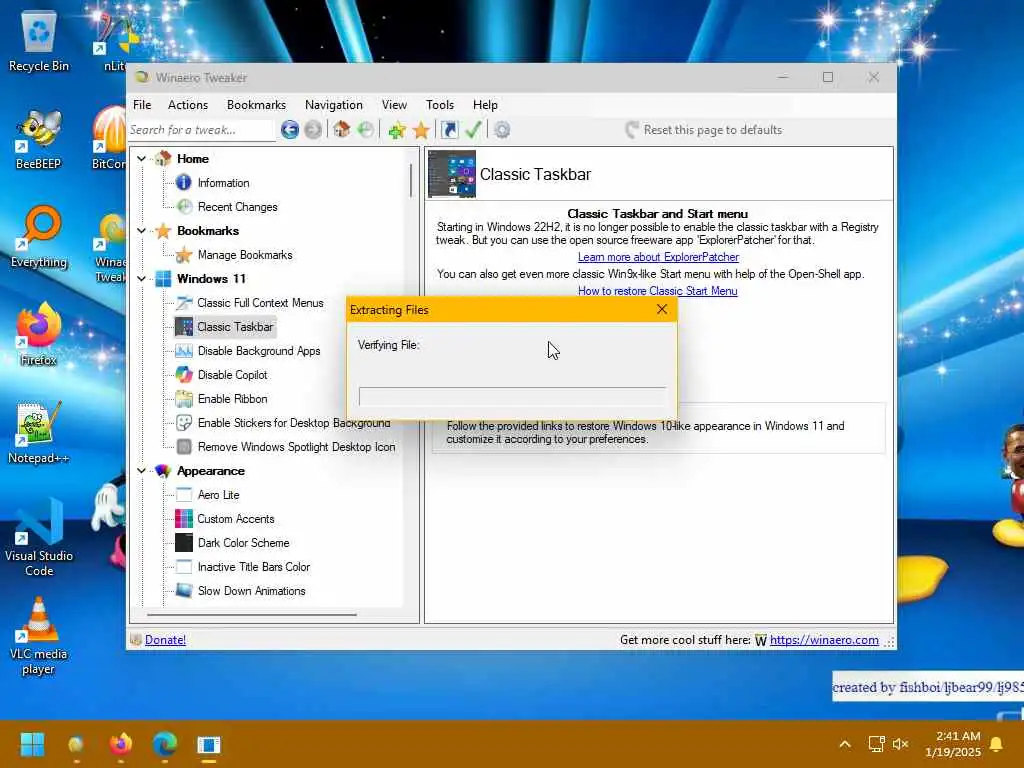Open VLC media player desktop shortcut
This screenshot has width=1024, height=768.
click(39, 636)
